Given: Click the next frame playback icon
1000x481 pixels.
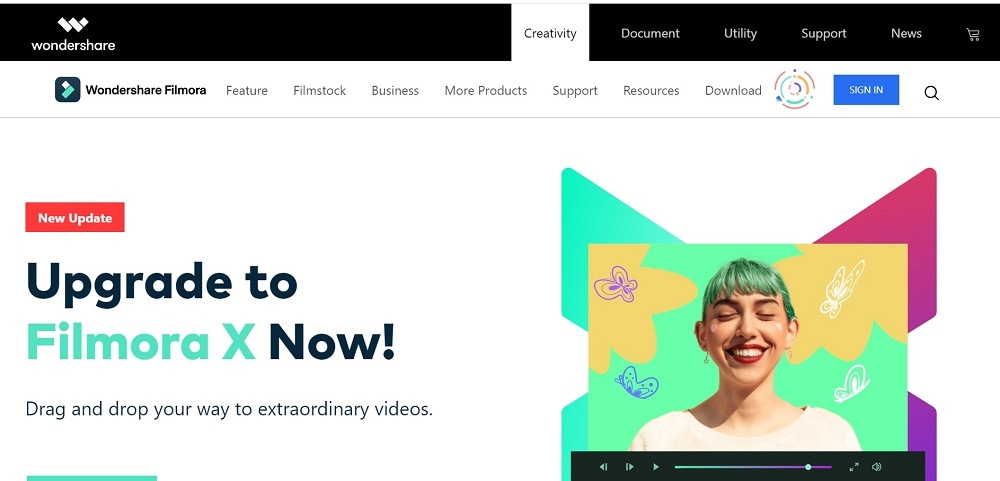Looking at the screenshot, I should [629, 467].
